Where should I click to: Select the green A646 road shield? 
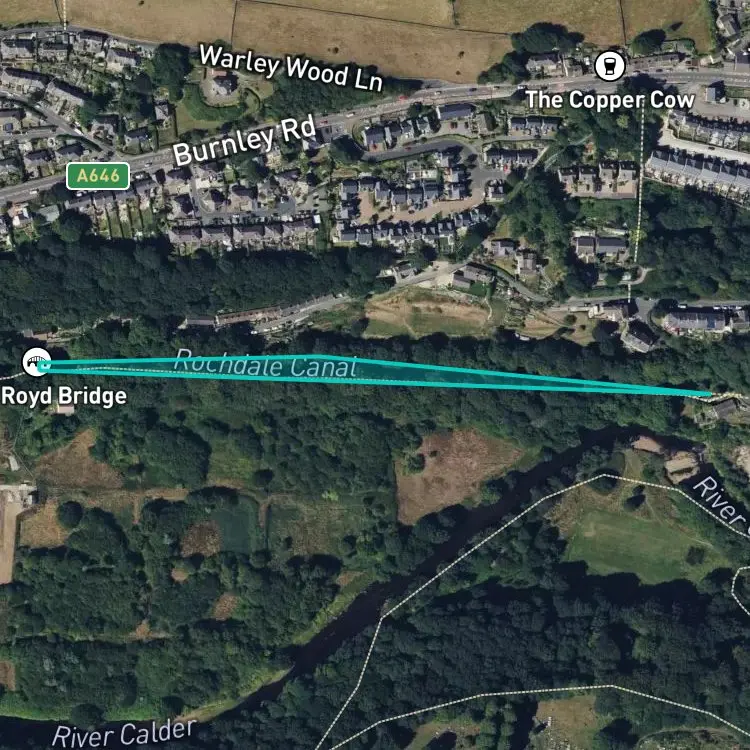(x=98, y=176)
